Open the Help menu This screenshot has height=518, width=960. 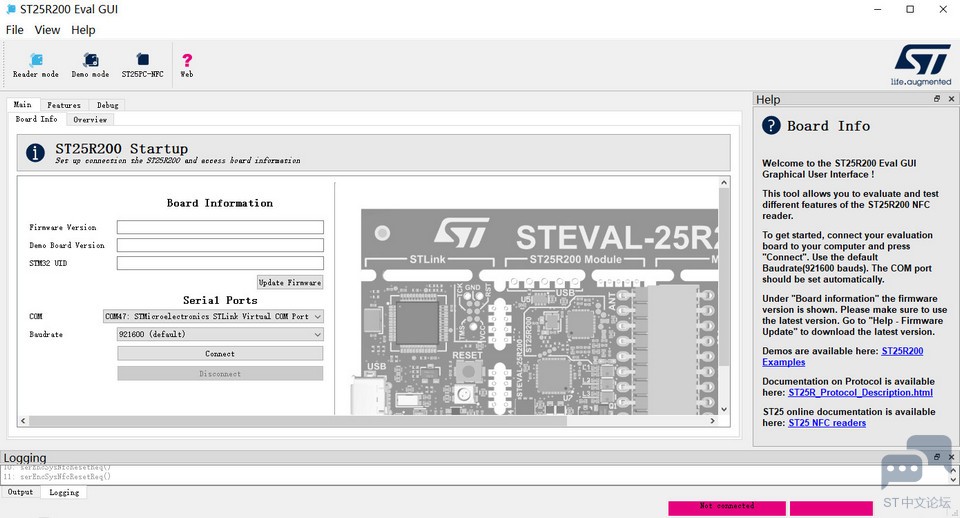click(x=83, y=29)
